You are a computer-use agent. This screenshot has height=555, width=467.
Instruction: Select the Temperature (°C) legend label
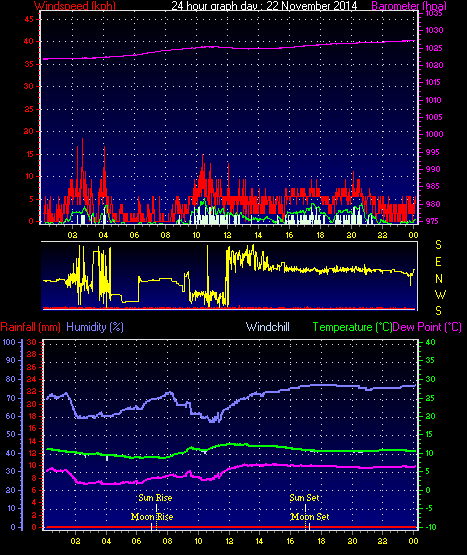[x=352, y=327]
